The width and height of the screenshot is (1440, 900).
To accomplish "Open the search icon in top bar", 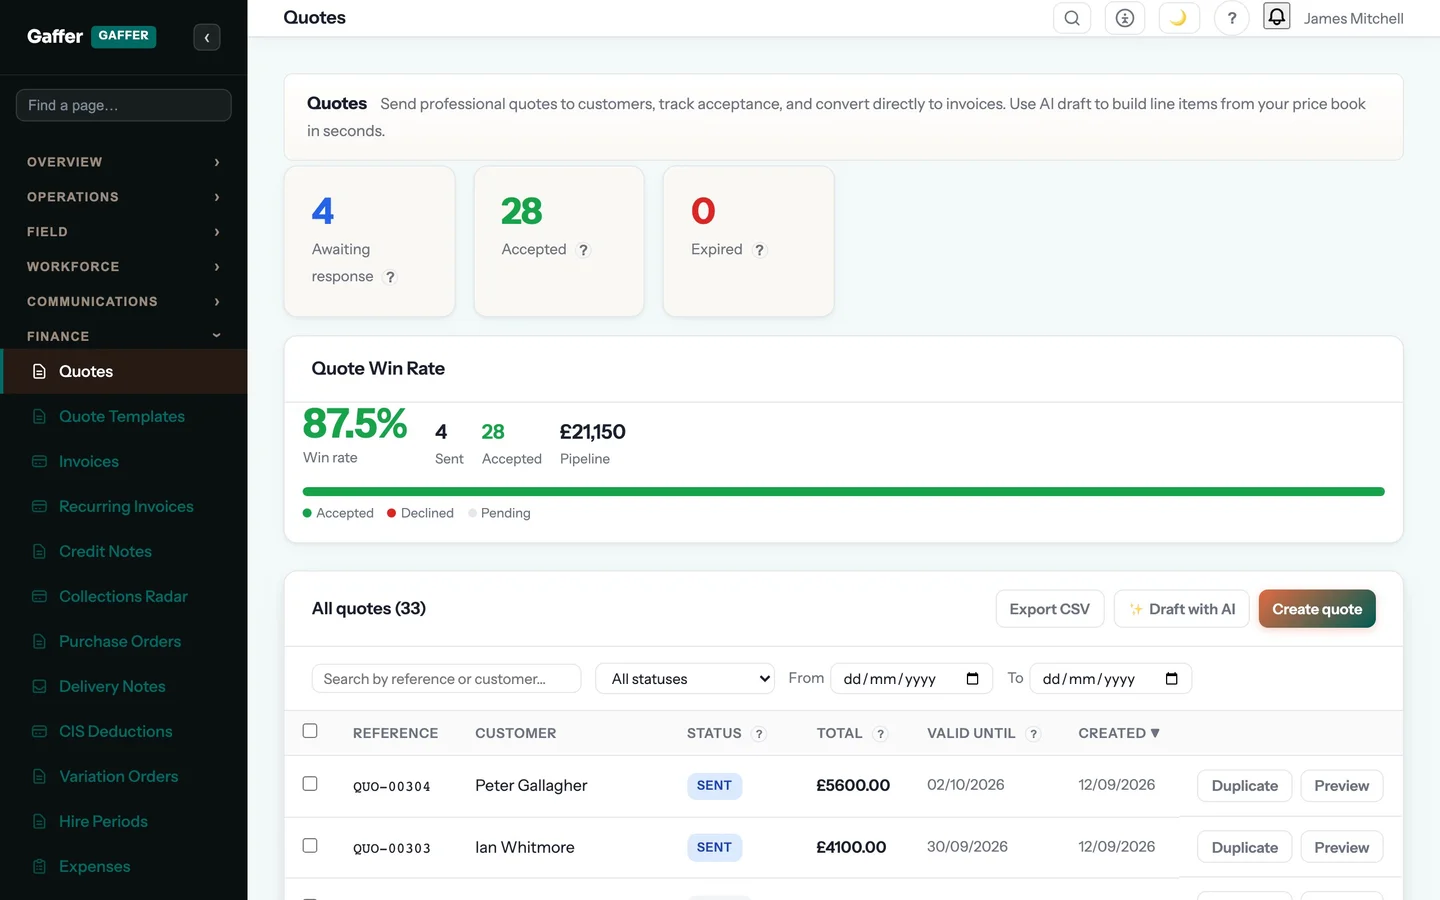I will click(x=1072, y=18).
